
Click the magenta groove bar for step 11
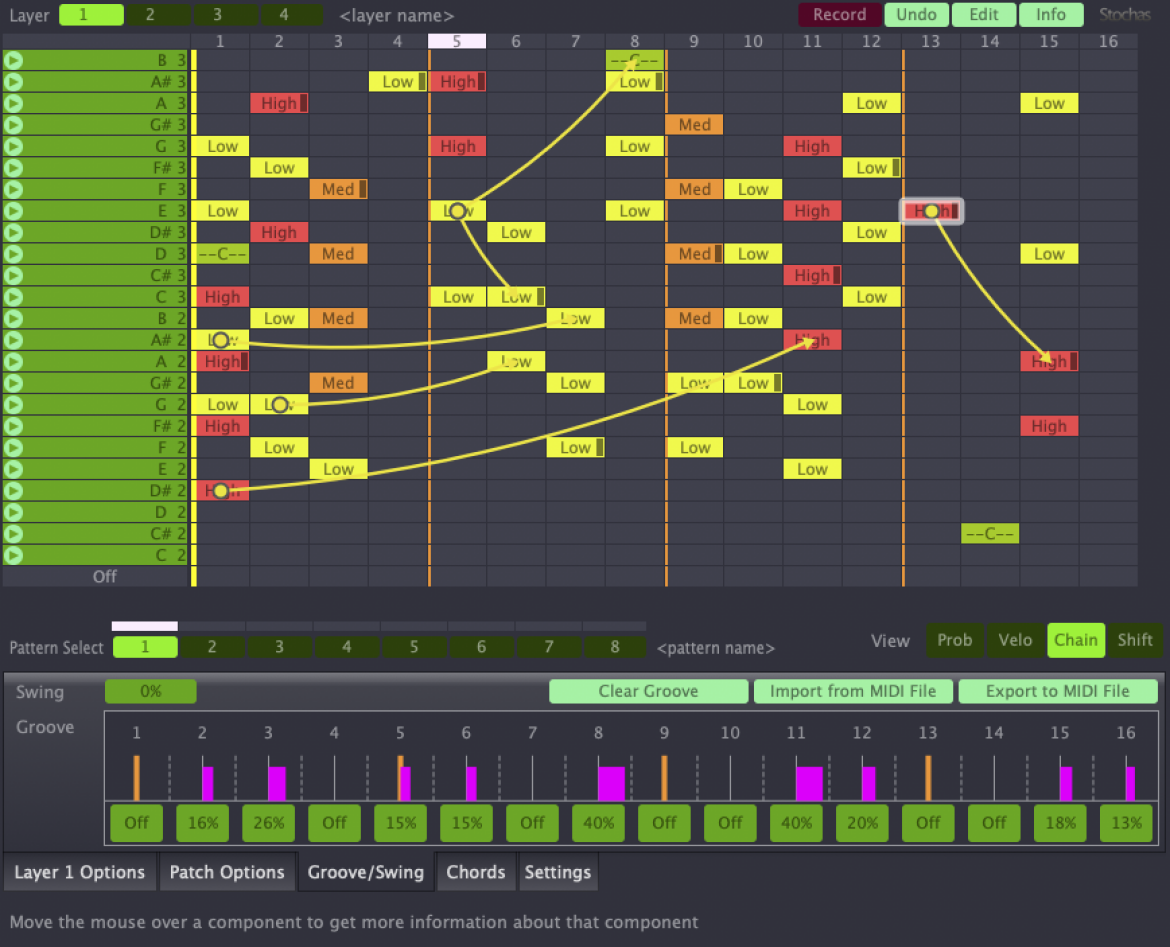809,784
